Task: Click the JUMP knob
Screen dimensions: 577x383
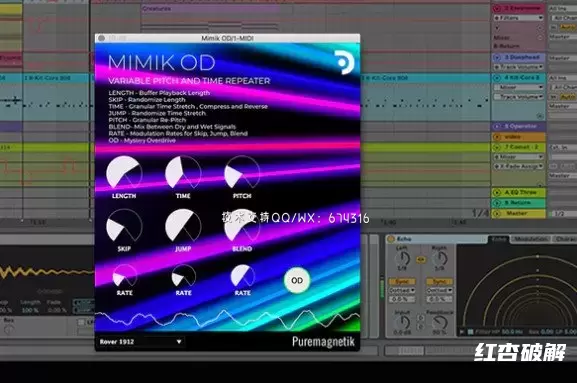Action: point(183,226)
